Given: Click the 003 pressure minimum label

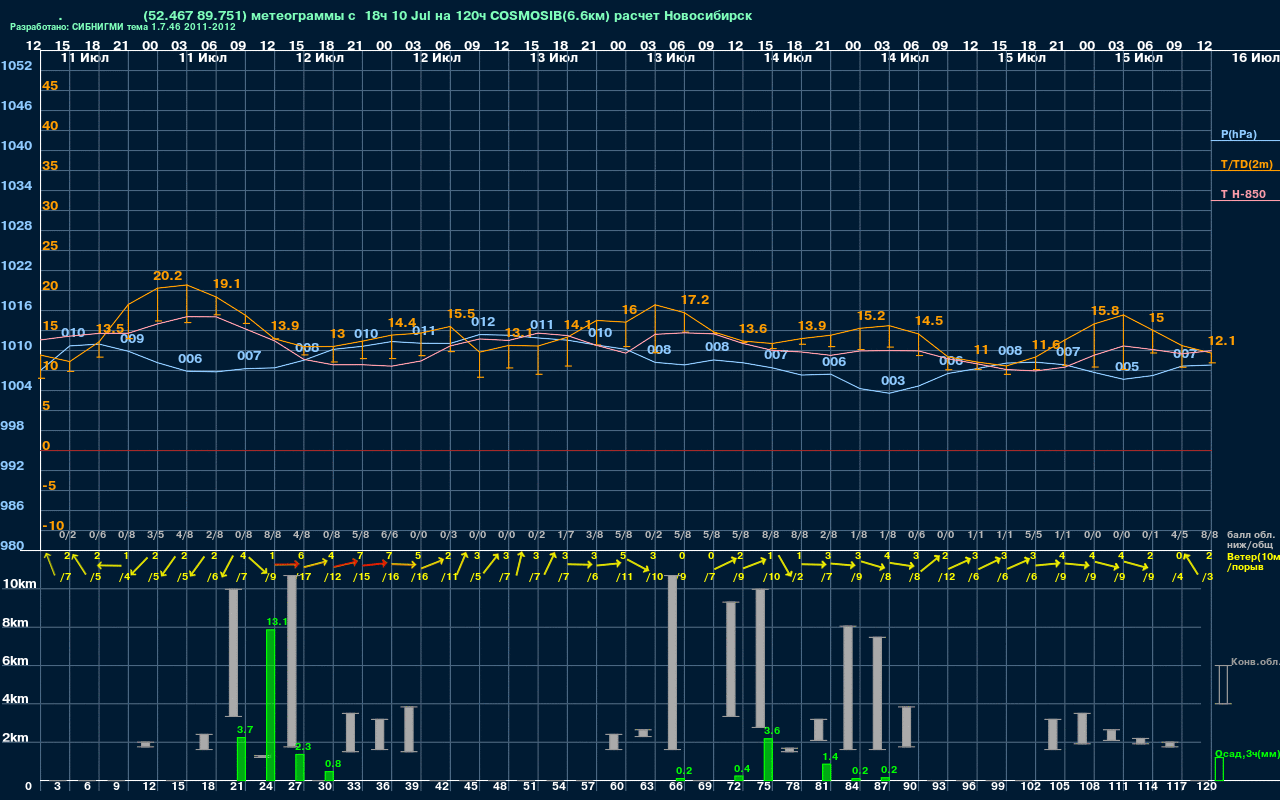Looking at the screenshot, I should pyautogui.click(x=893, y=381).
